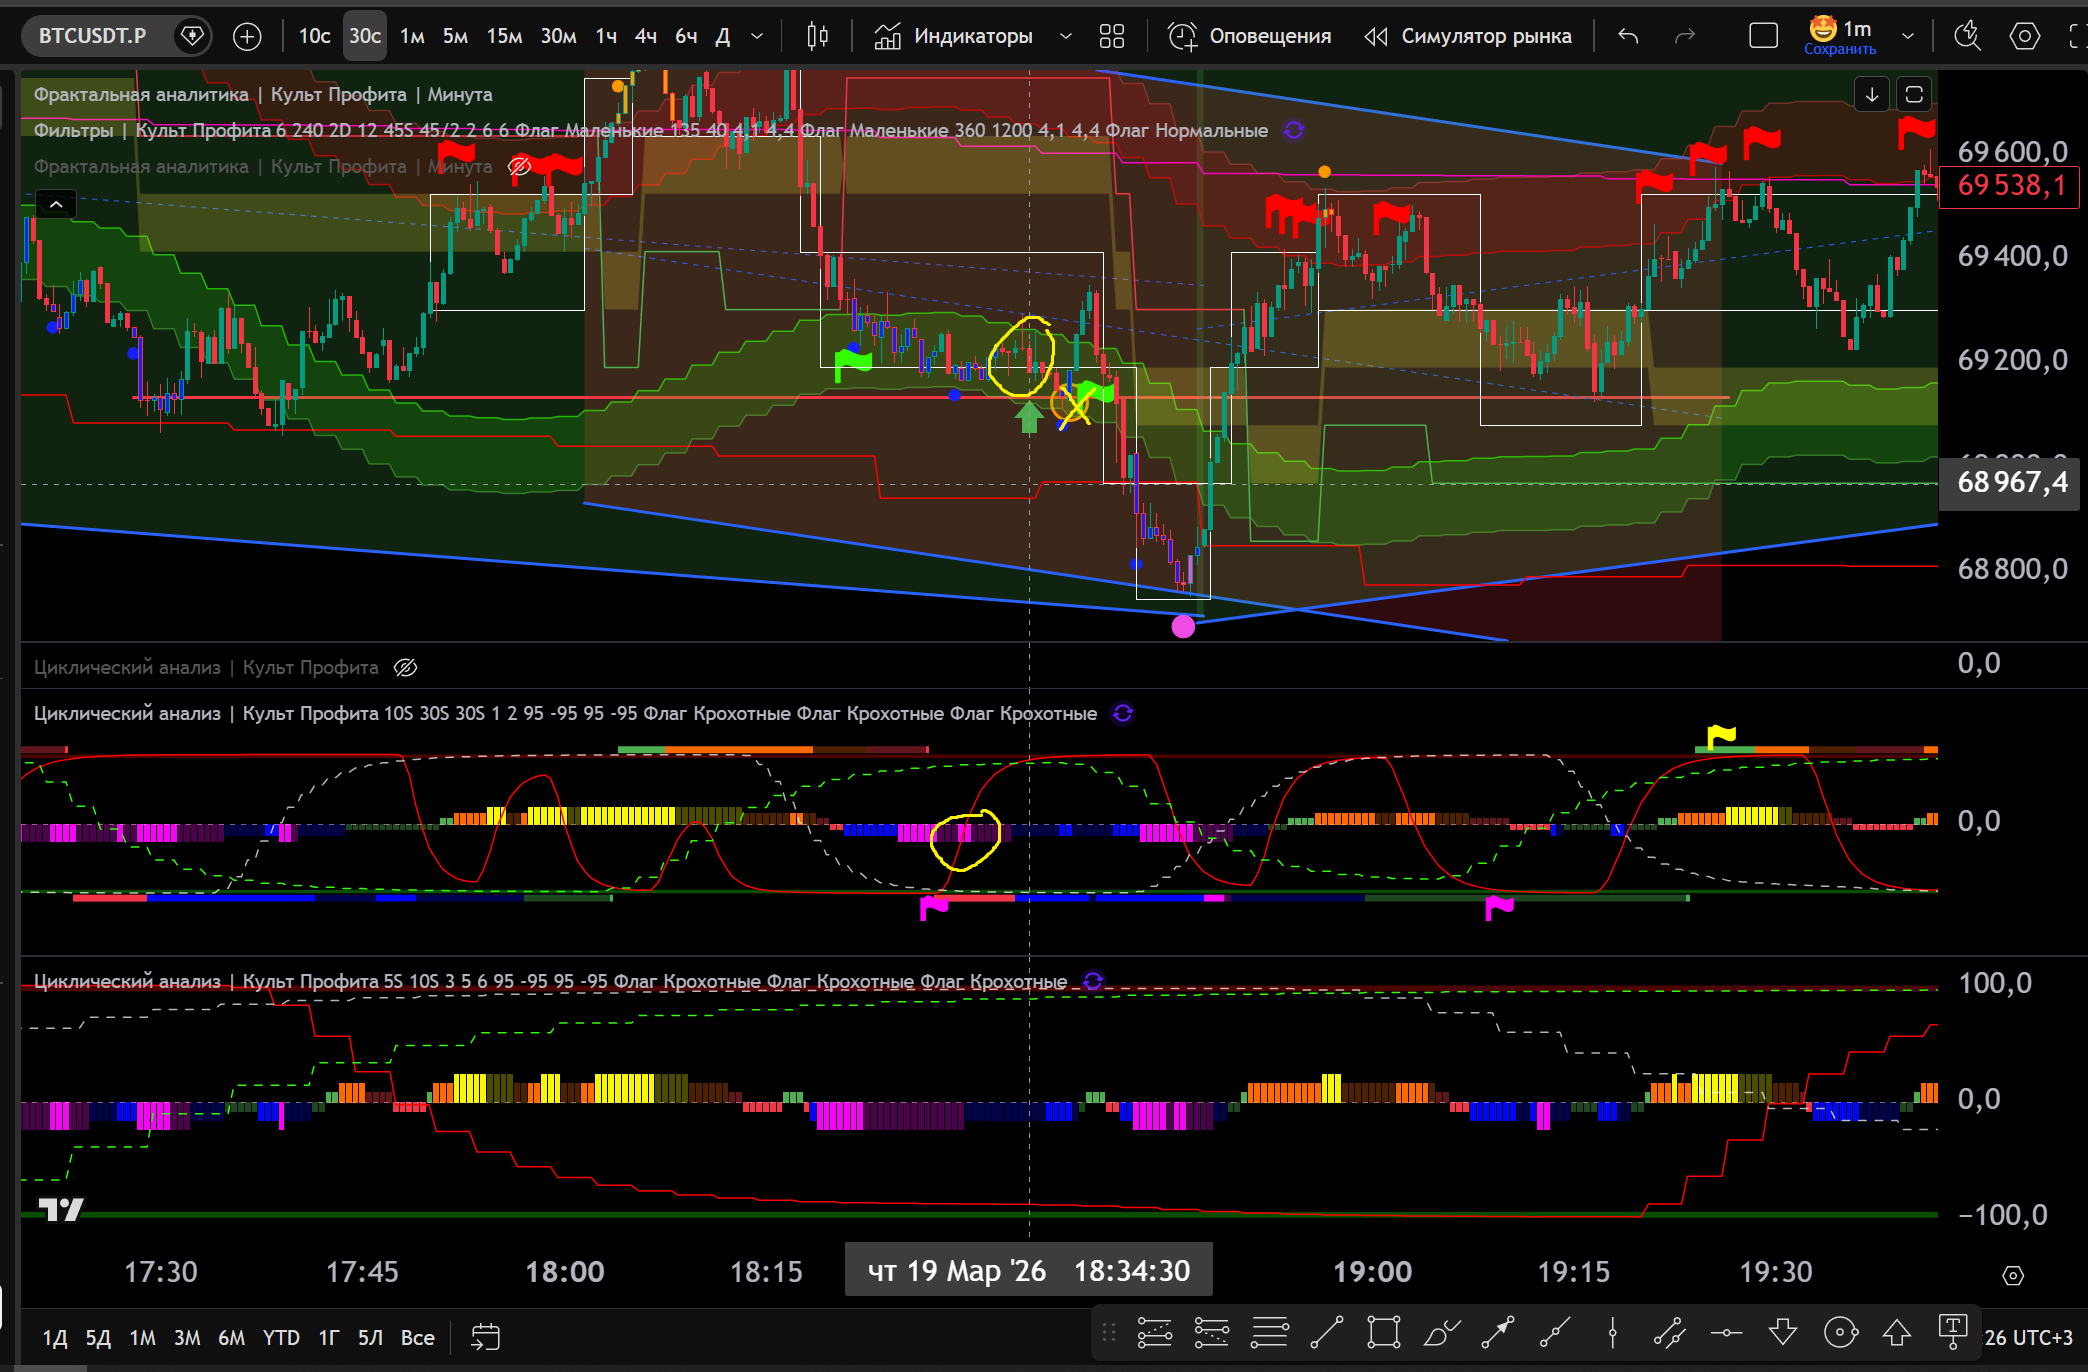Screen dimensions: 2088x1372
Task: Switch to the 5м timeframe
Action: click(x=455, y=37)
